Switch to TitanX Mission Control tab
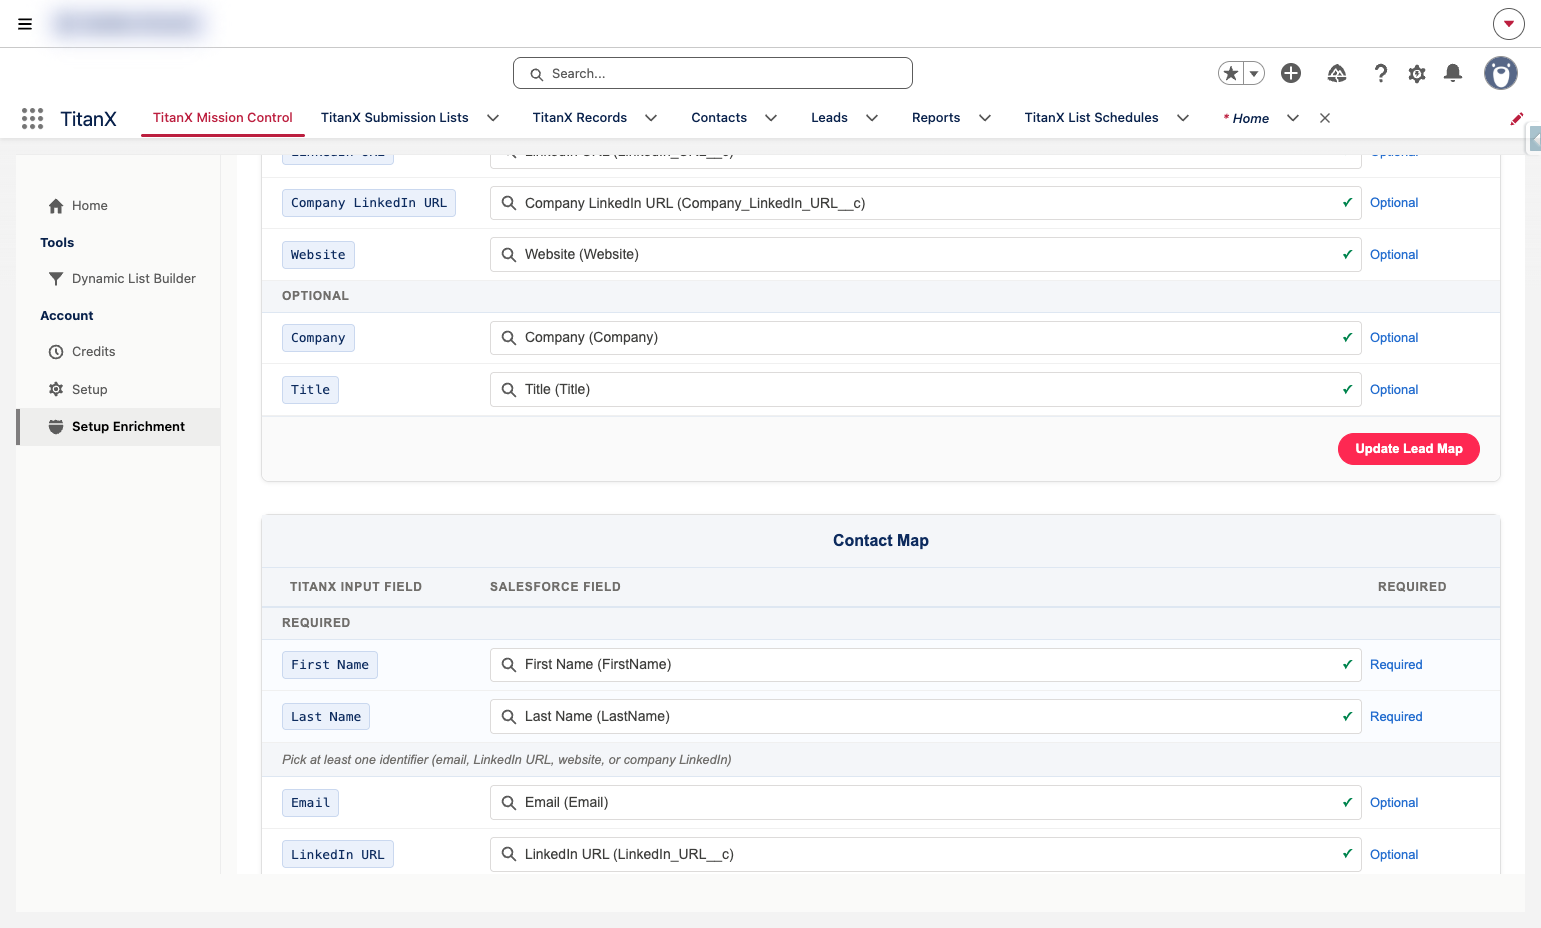Screen dimensions: 1541x928 [223, 118]
